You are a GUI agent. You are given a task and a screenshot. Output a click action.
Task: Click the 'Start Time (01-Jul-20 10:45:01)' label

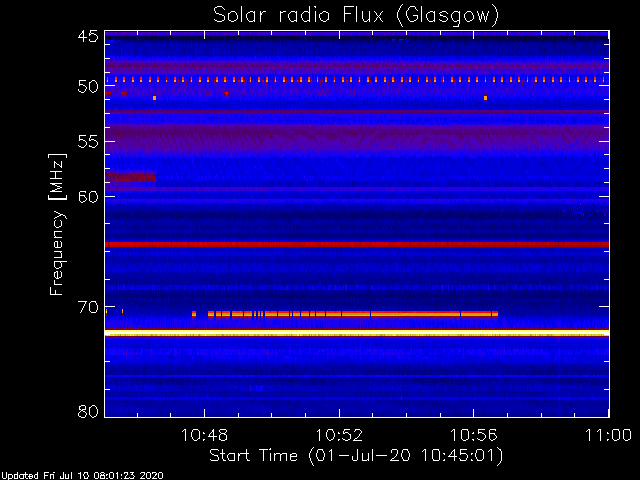tap(356, 456)
